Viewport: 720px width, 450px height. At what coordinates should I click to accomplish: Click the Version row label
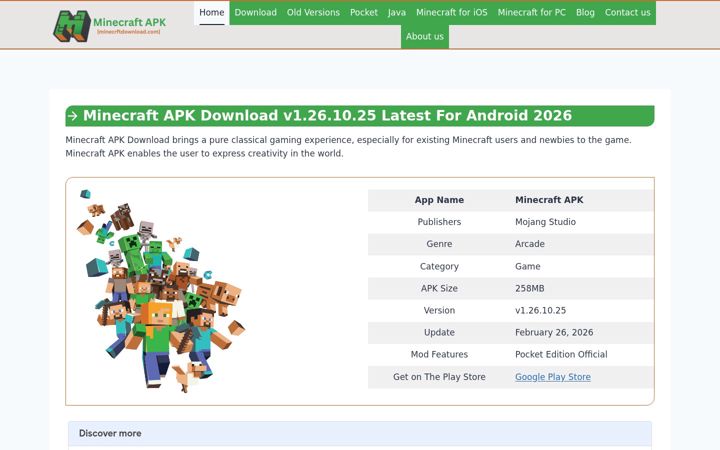coord(439,310)
